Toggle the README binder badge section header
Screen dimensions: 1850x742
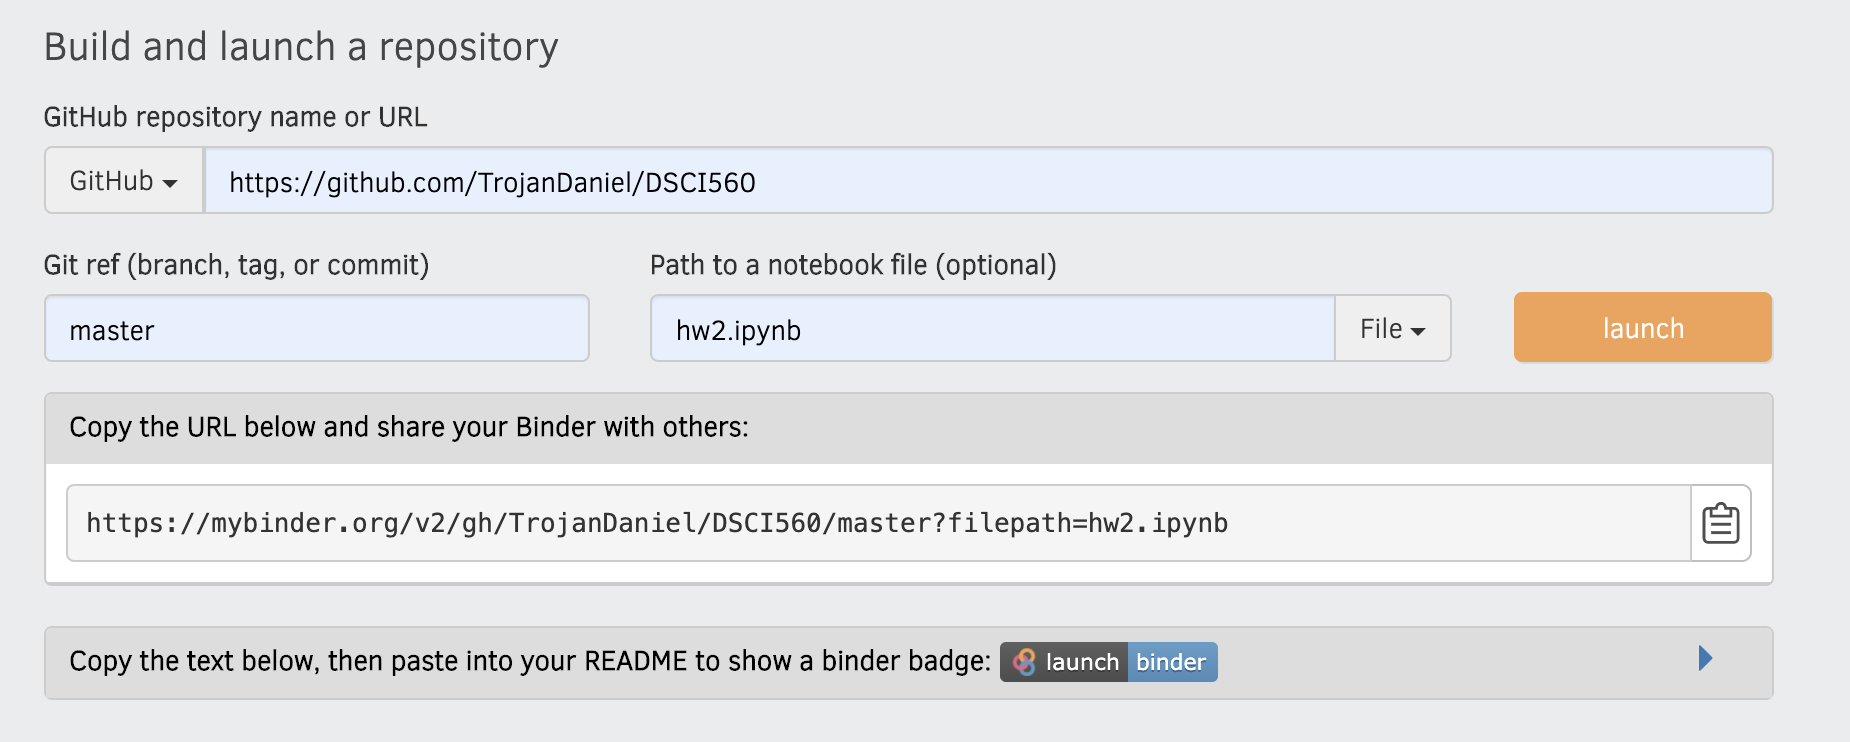[x=908, y=662]
